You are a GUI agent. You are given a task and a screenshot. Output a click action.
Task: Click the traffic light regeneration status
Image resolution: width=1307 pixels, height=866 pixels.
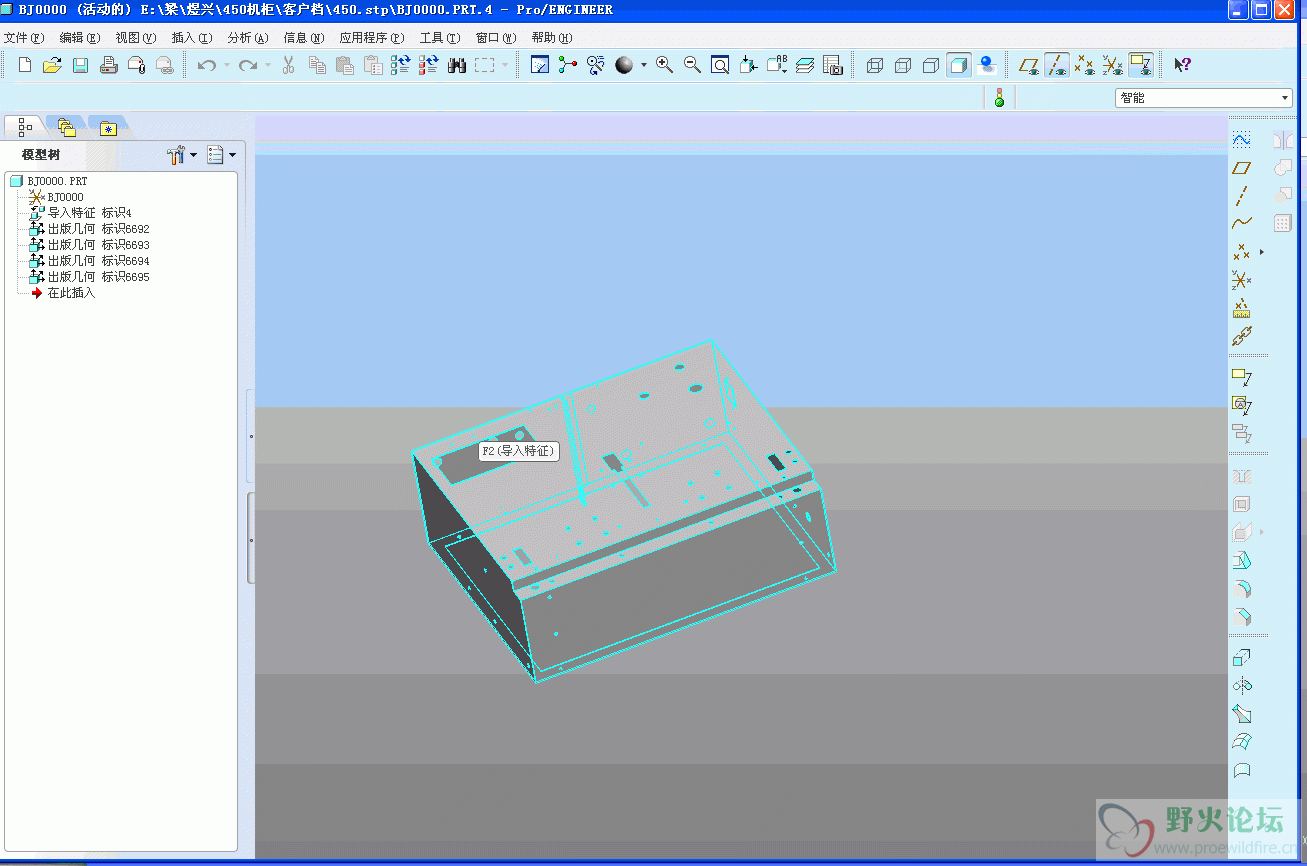[x=998, y=98]
